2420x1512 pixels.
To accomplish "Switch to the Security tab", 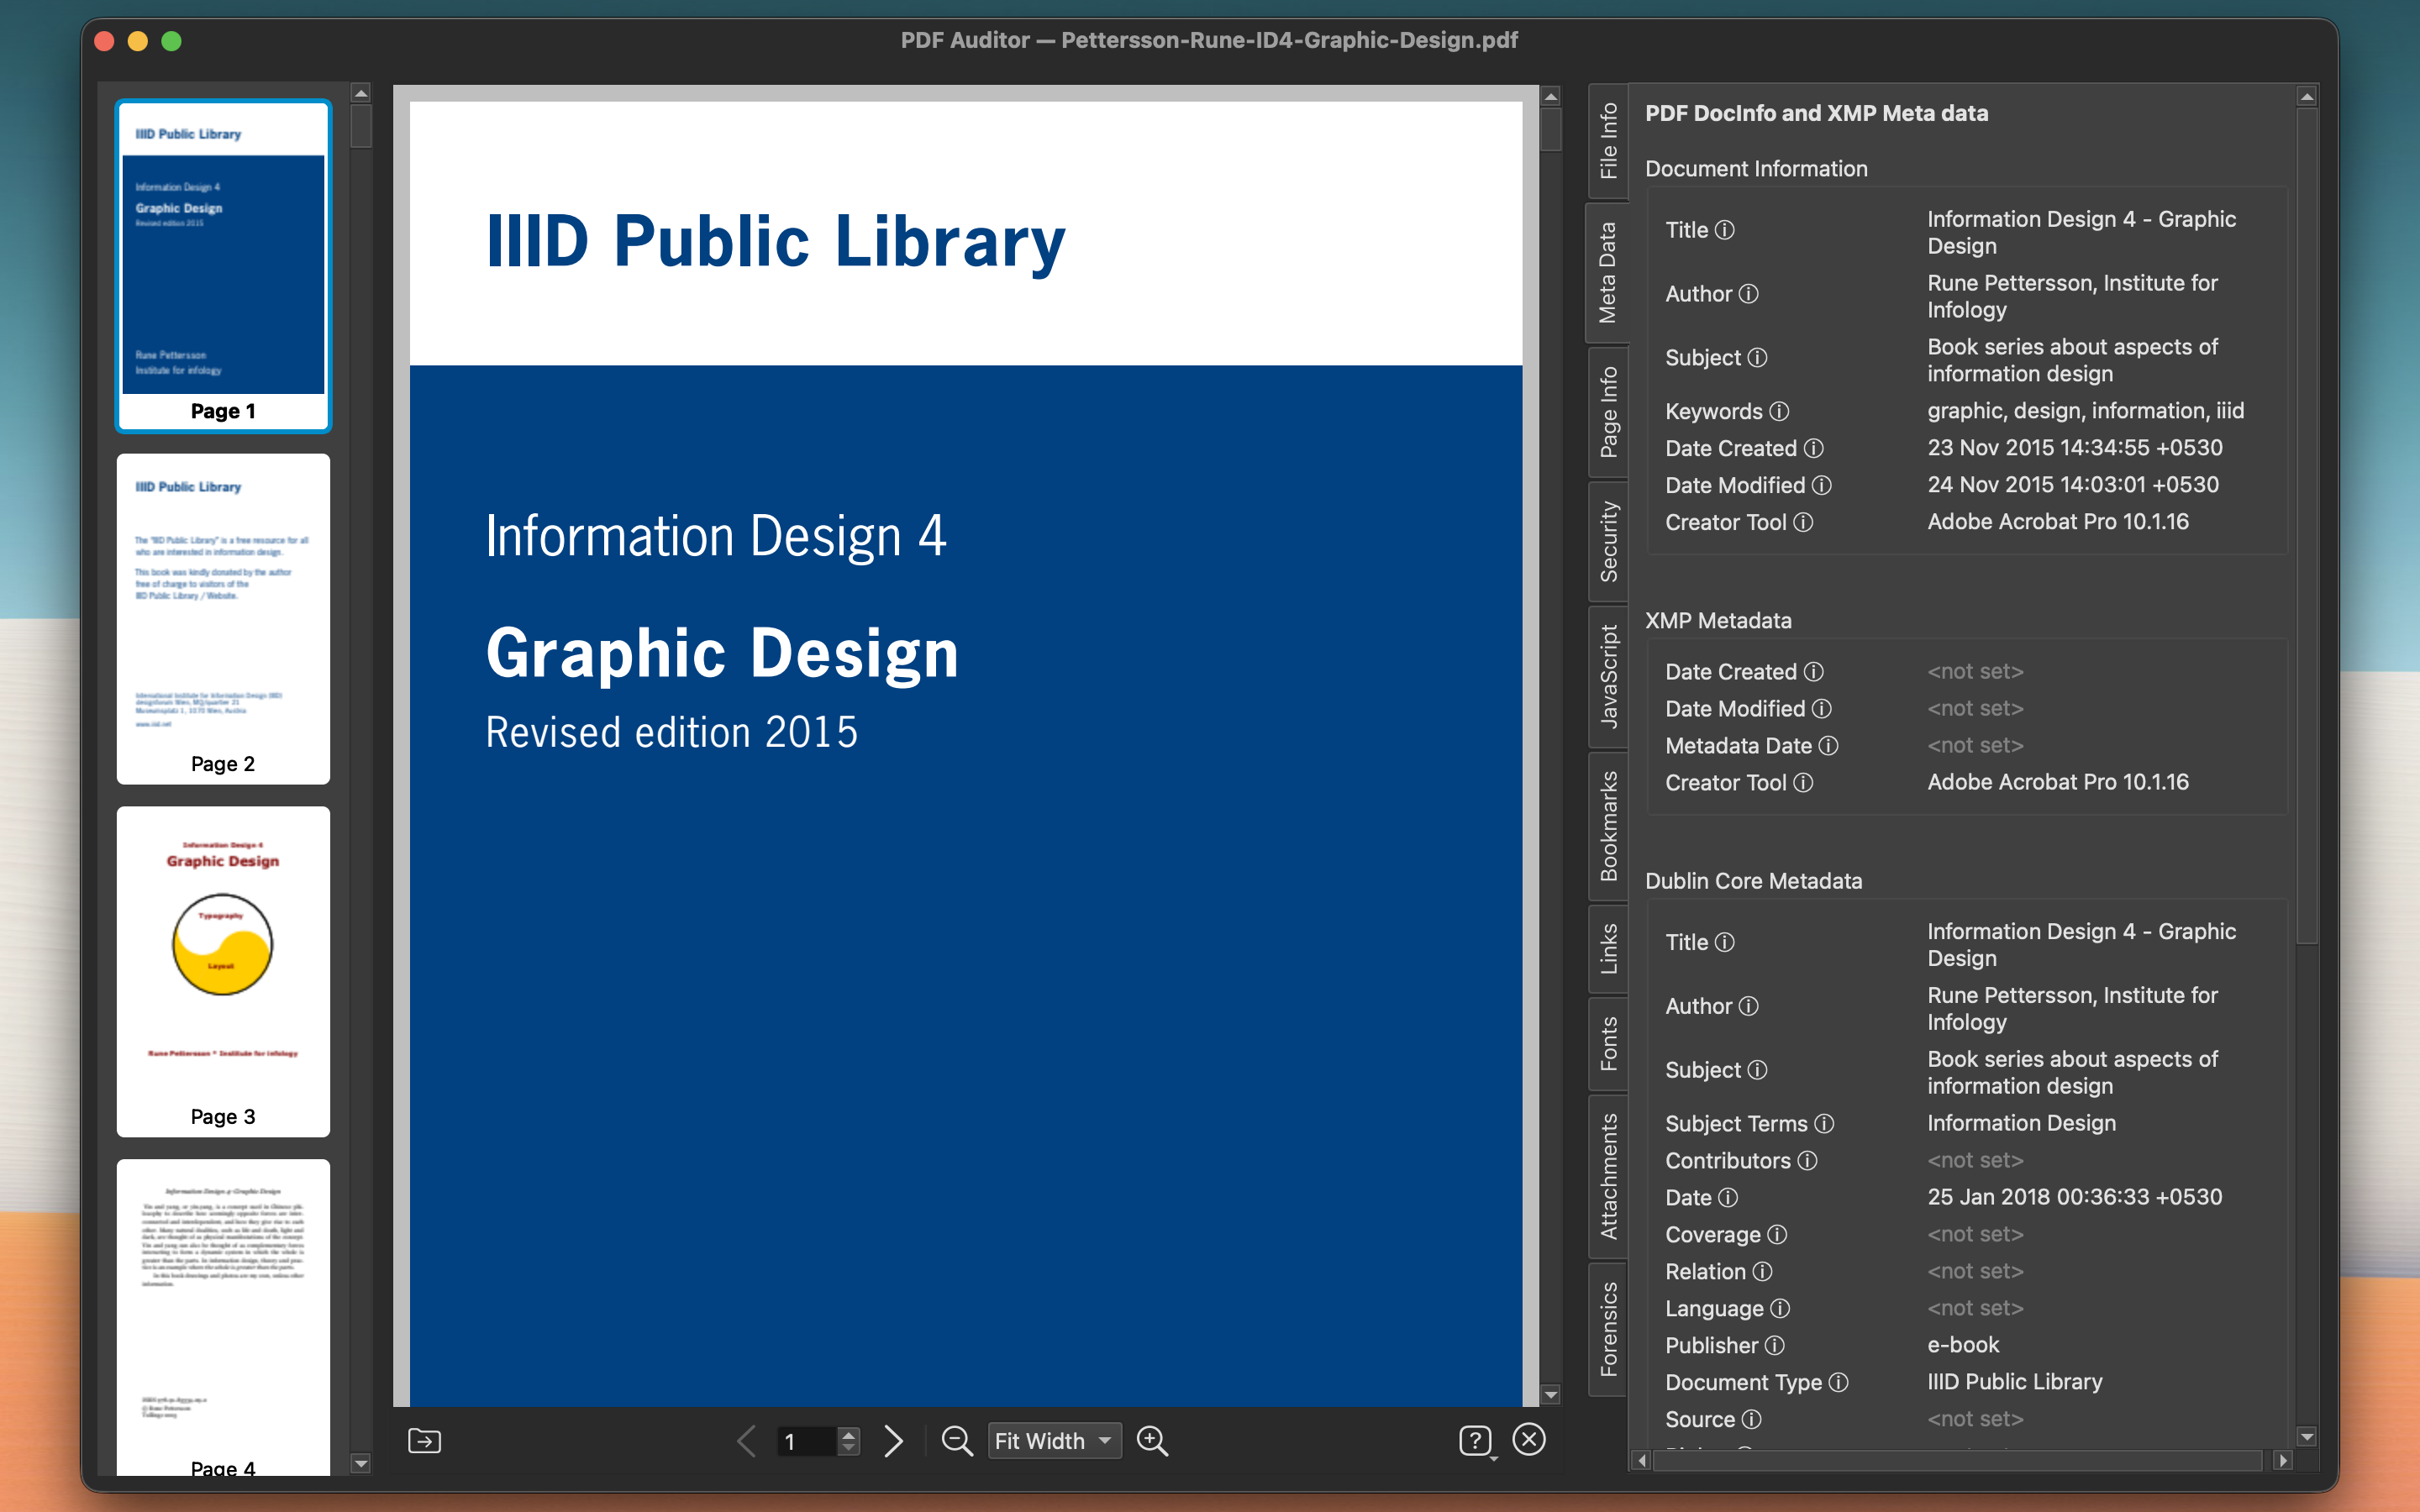I will coord(1609,540).
